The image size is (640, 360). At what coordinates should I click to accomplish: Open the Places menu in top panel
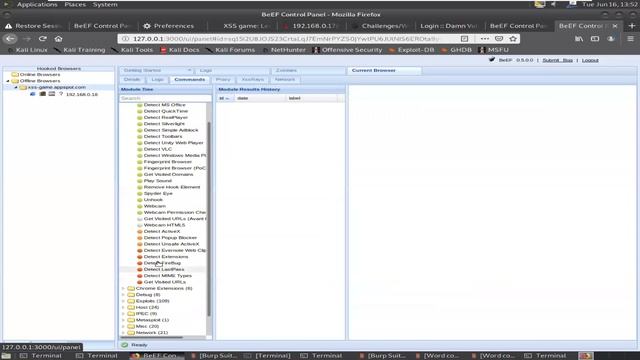tap(75, 4)
